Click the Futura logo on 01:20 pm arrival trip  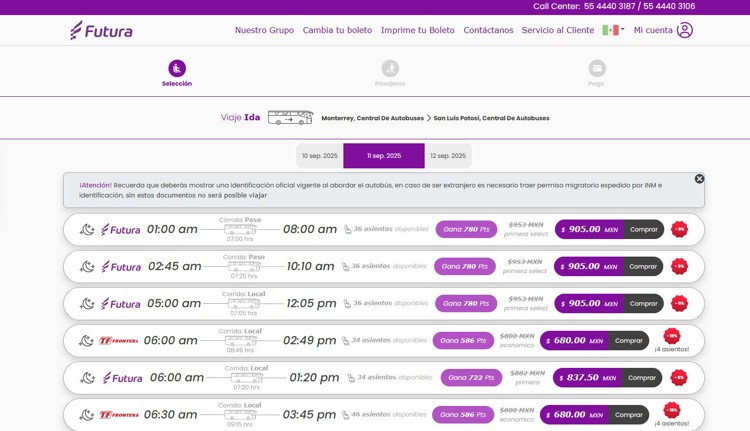tap(122, 378)
